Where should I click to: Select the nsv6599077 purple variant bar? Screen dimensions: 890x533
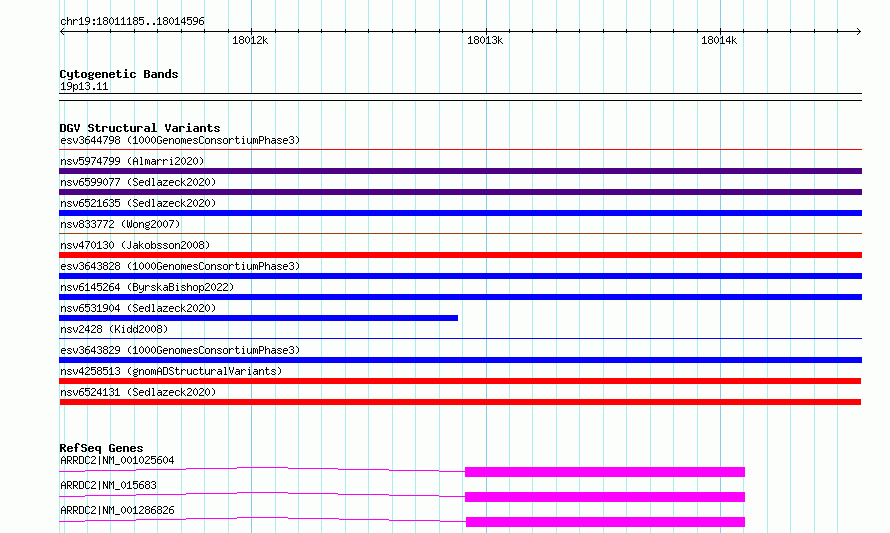pos(460,192)
